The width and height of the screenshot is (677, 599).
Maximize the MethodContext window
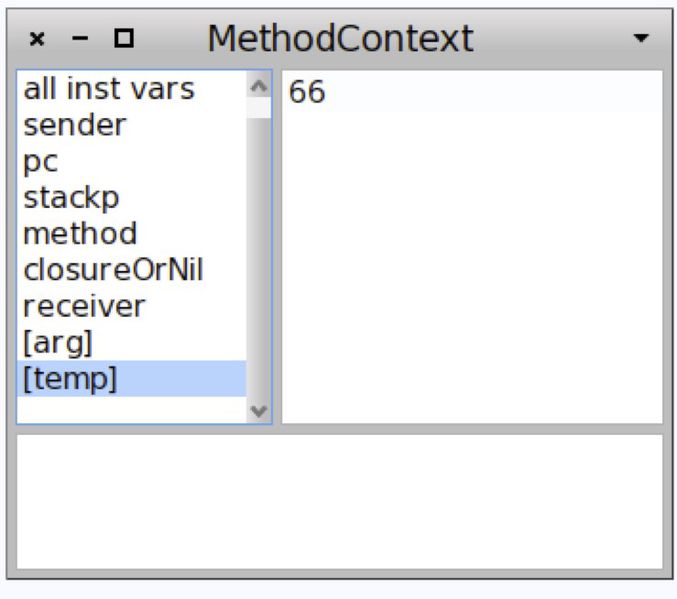pyautogui.click(x=124, y=39)
